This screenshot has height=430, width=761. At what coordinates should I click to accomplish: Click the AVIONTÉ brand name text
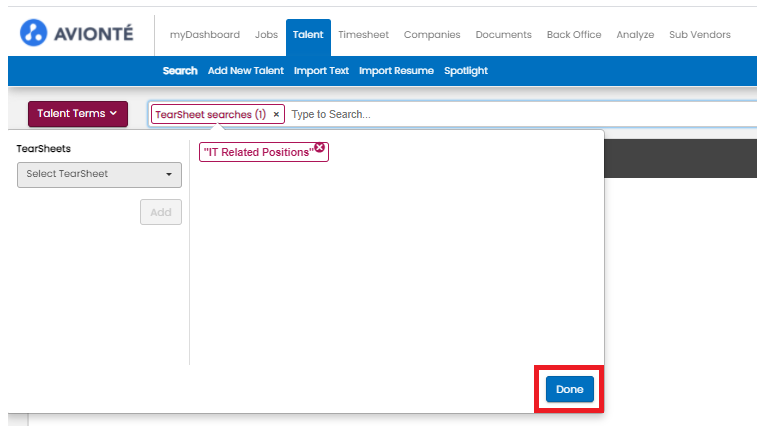93,34
